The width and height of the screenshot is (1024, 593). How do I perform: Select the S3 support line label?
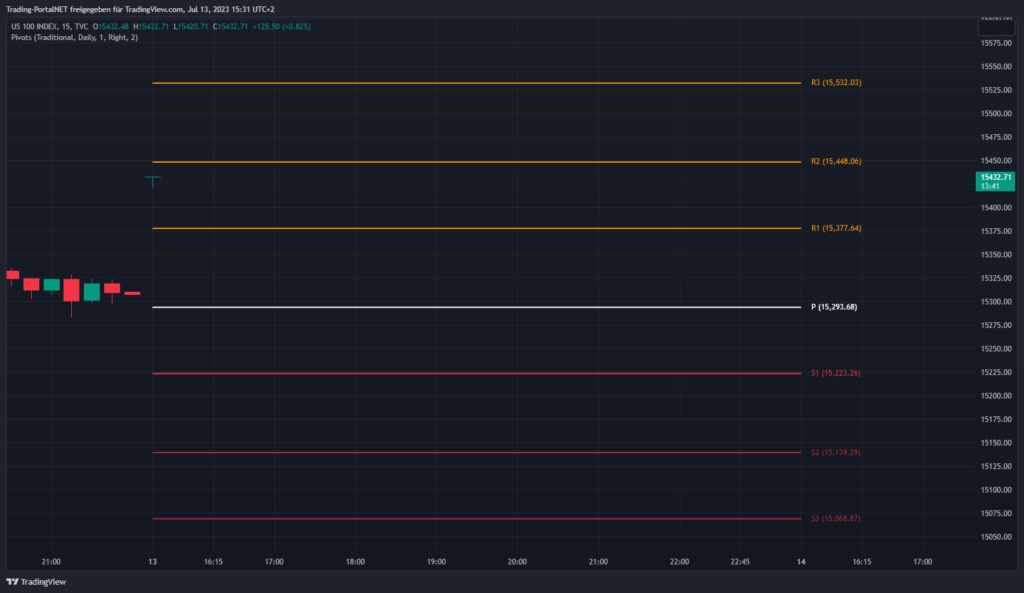[x=835, y=519]
